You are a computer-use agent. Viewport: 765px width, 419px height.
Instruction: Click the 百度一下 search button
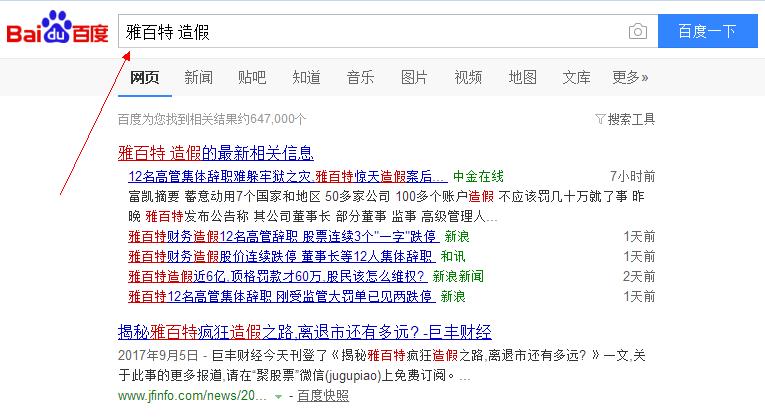coord(707,31)
